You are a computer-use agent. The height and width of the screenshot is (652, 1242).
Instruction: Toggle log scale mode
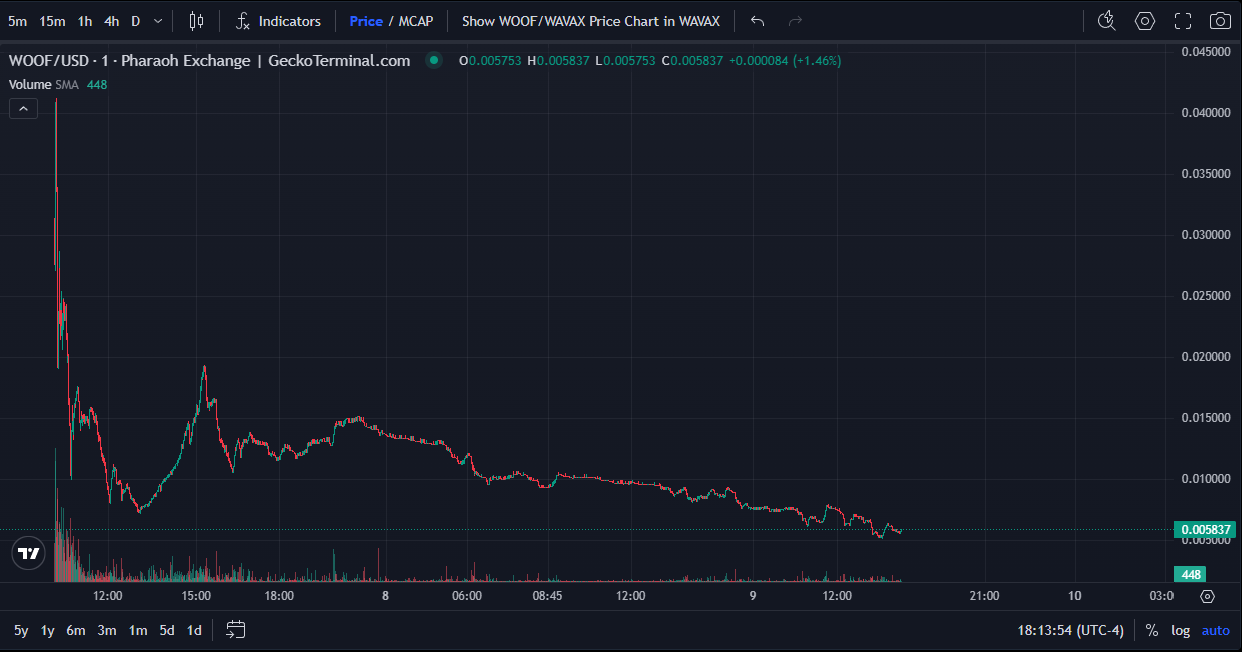tap(1181, 630)
